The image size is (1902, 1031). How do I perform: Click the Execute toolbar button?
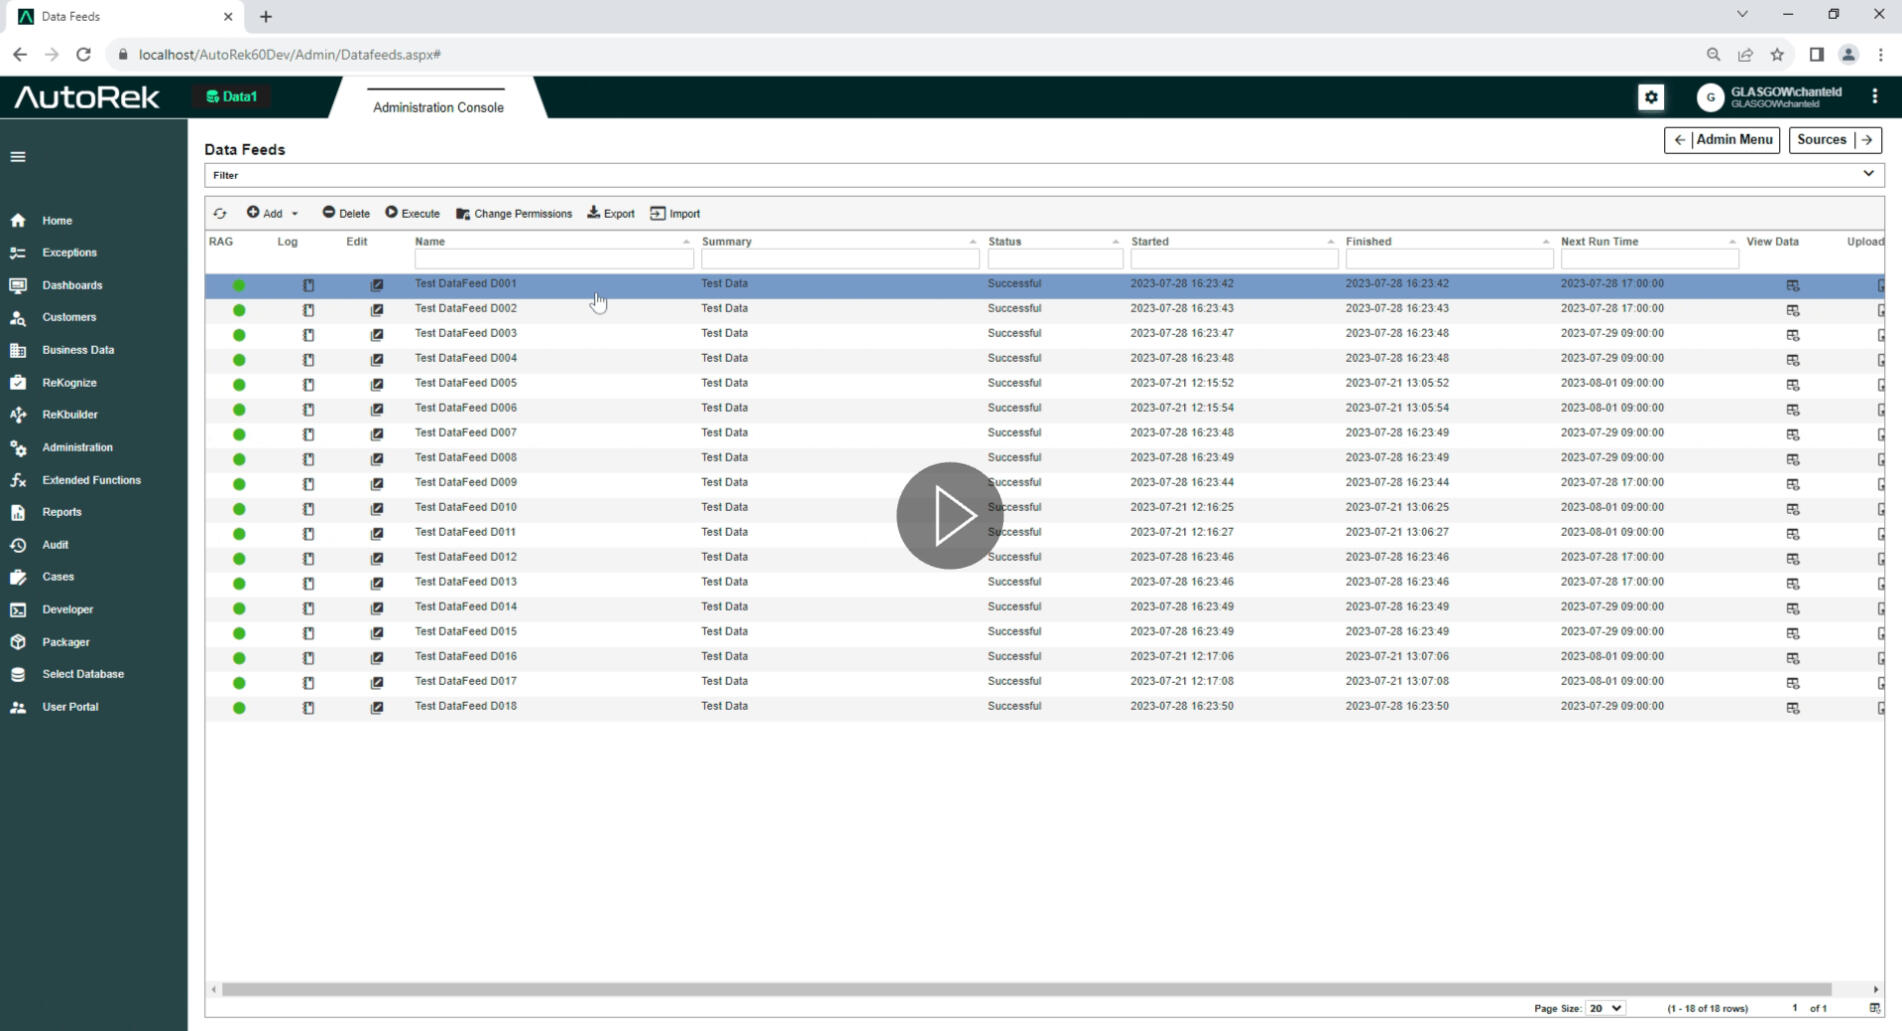click(412, 213)
